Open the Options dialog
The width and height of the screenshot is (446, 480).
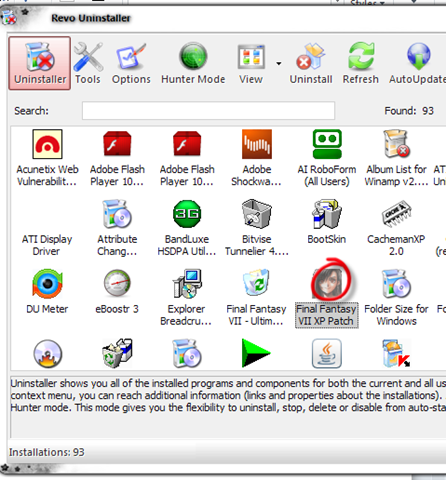tap(131, 63)
